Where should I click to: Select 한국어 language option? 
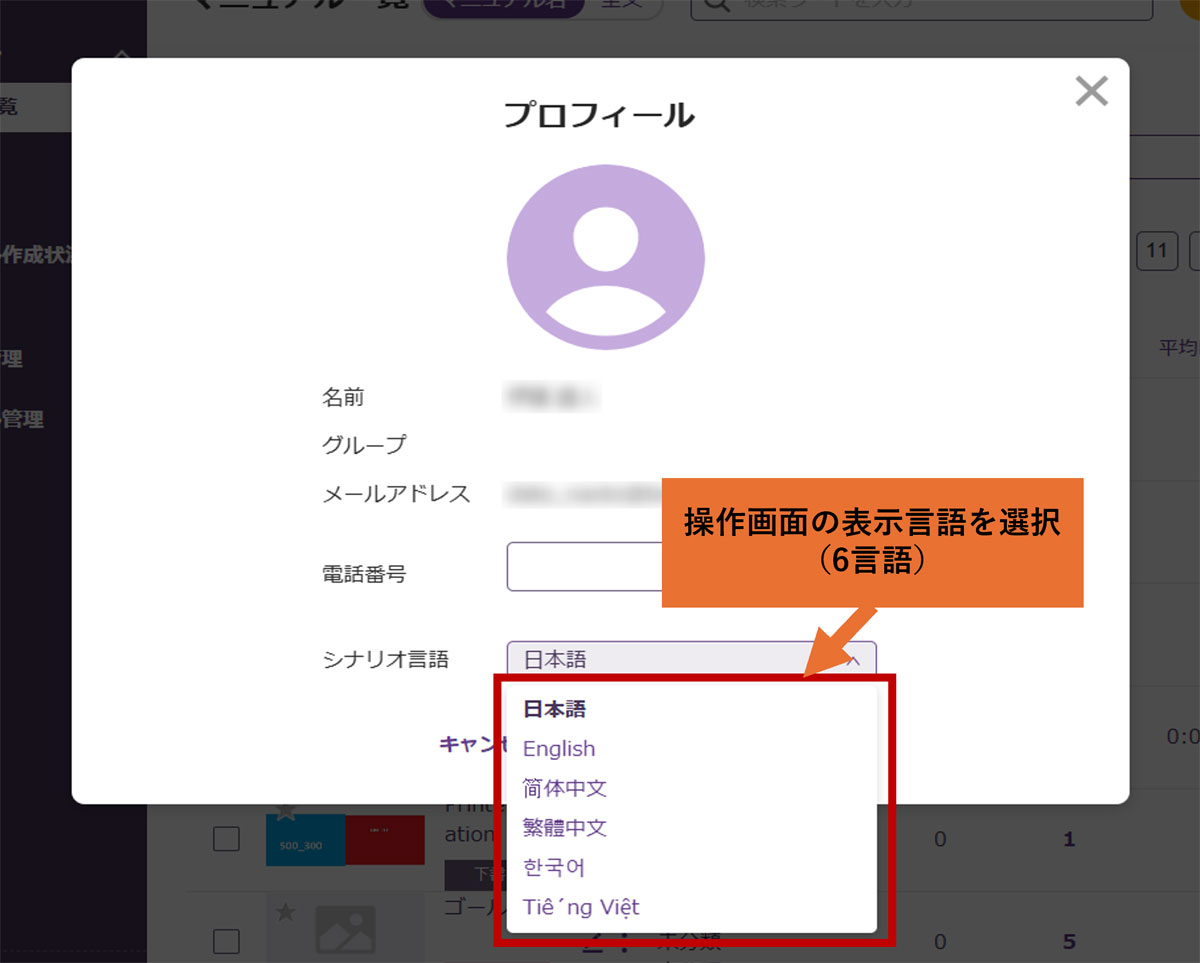pyautogui.click(x=554, y=867)
